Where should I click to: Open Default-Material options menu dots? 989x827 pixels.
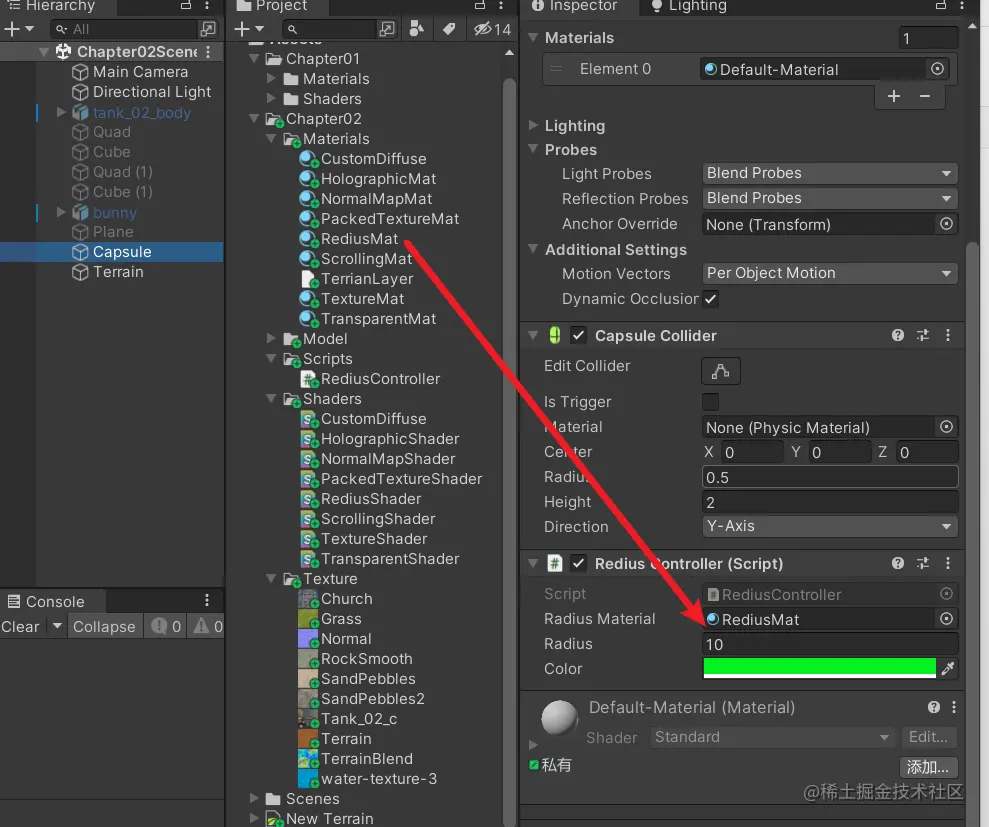954,707
